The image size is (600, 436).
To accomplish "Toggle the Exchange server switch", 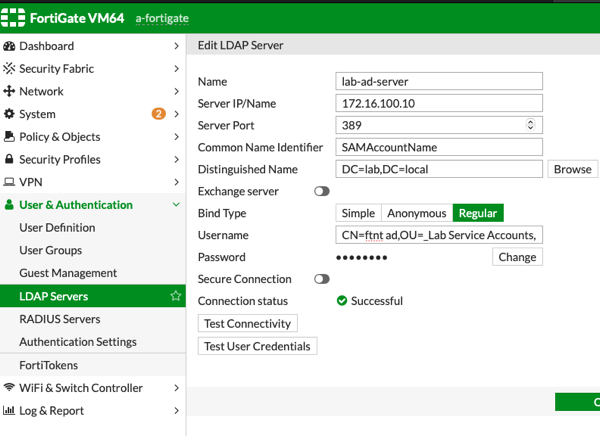I will [x=322, y=191].
